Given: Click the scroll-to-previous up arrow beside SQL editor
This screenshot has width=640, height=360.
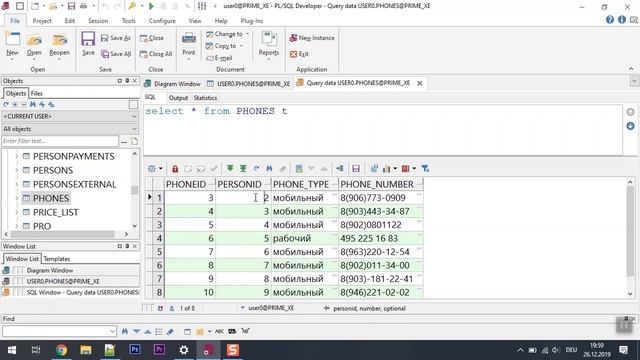Looking at the screenshot, I should [630, 112].
